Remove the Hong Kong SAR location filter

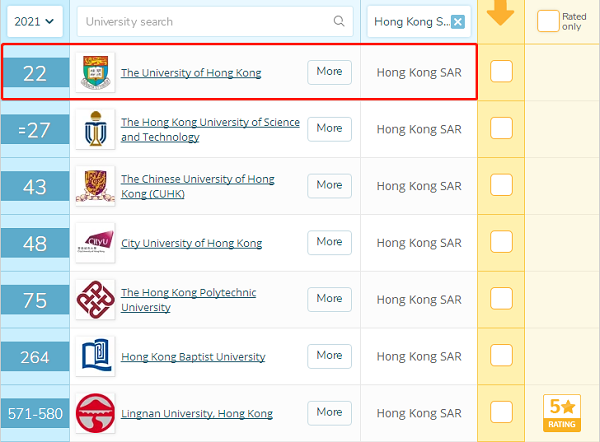click(458, 22)
